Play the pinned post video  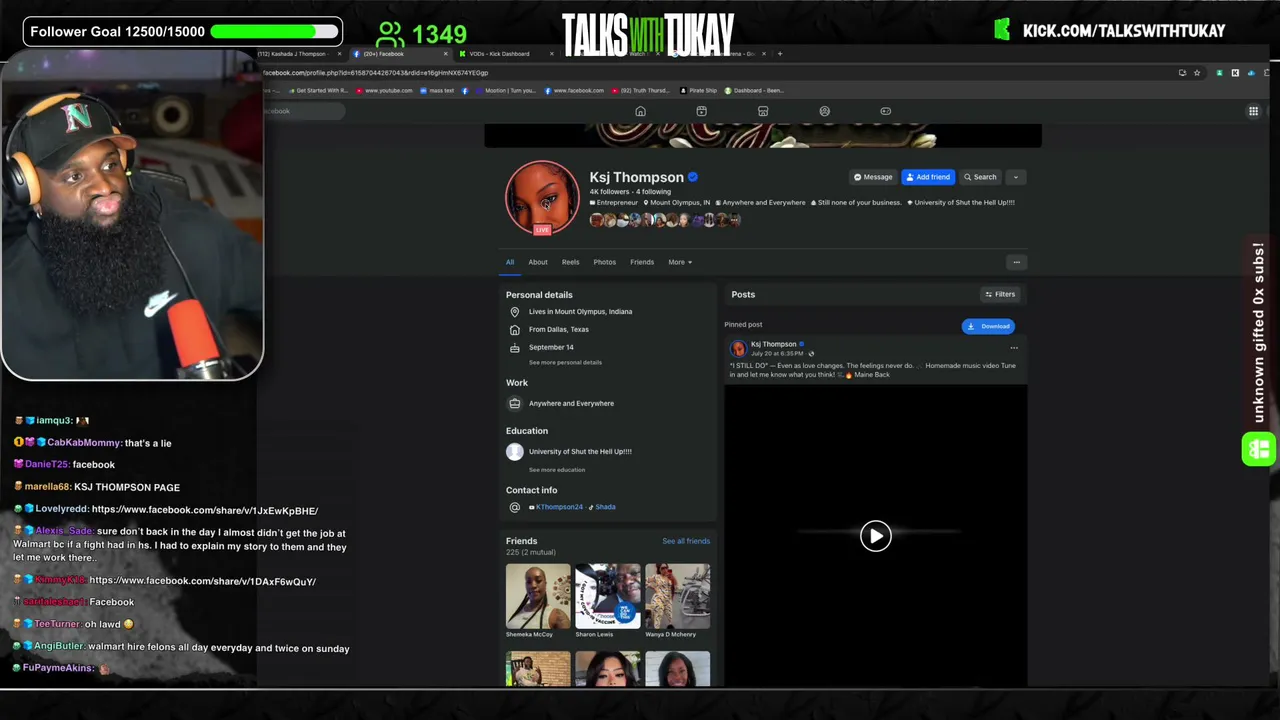[x=875, y=536]
